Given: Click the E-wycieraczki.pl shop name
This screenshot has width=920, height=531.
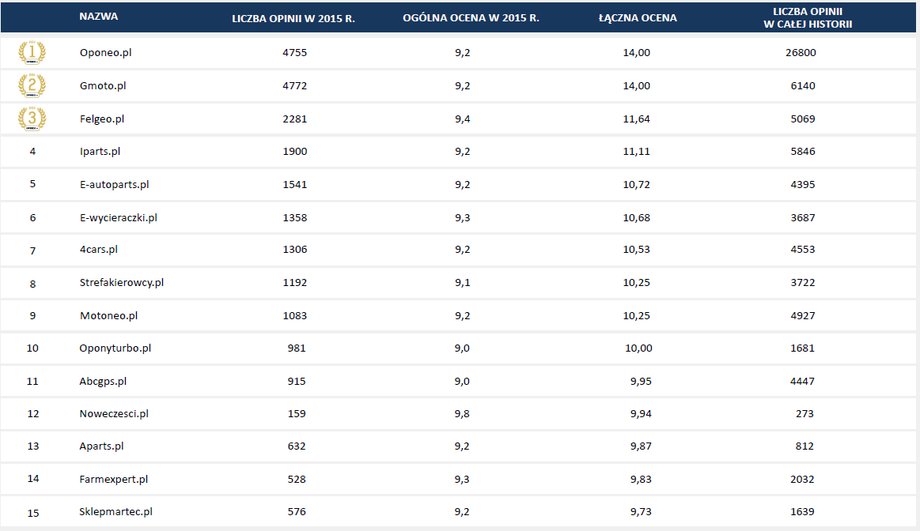Looking at the screenshot, I should 119,218.
